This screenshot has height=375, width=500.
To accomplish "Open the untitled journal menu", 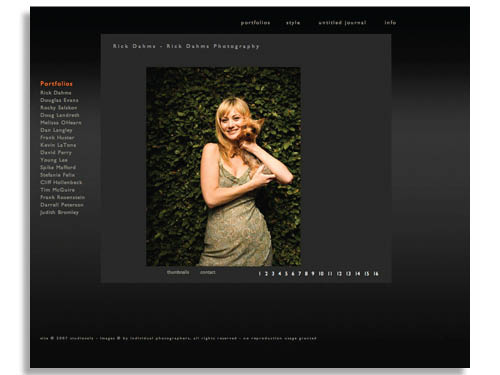I will (x=342, y=23).
